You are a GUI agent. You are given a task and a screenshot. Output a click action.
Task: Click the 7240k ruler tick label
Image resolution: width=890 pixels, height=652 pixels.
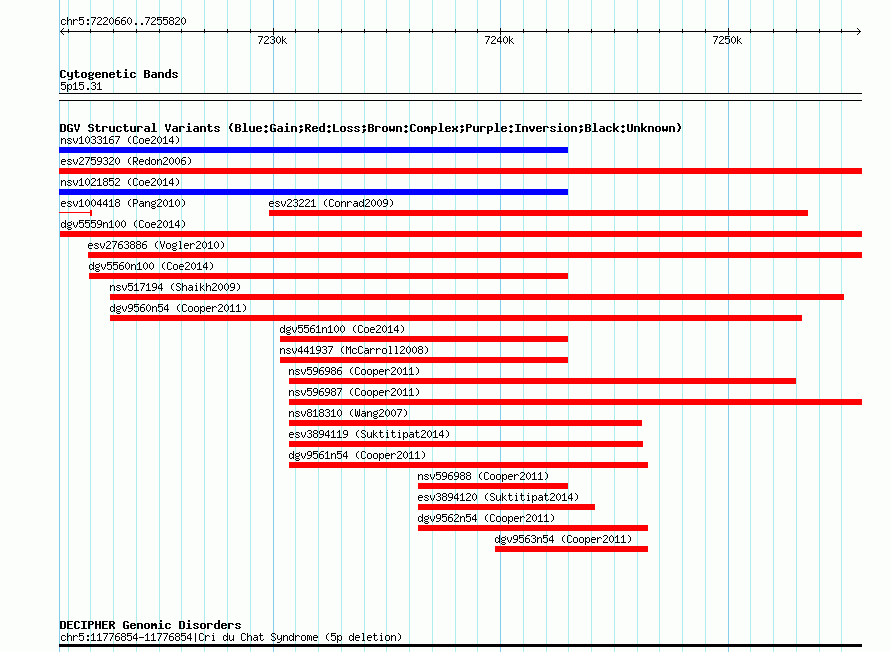point(499,40)
